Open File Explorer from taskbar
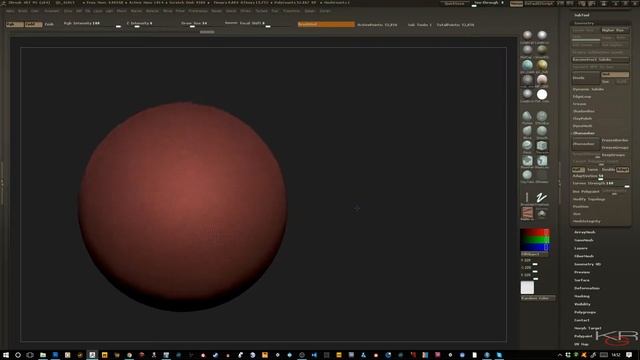The image size is (640, 360). point(42,355)
